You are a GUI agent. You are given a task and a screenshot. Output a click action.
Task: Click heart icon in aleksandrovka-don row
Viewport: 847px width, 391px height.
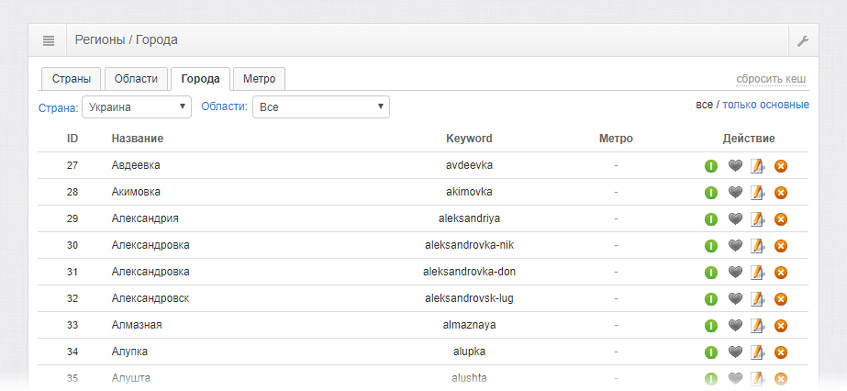coord(735,272)
